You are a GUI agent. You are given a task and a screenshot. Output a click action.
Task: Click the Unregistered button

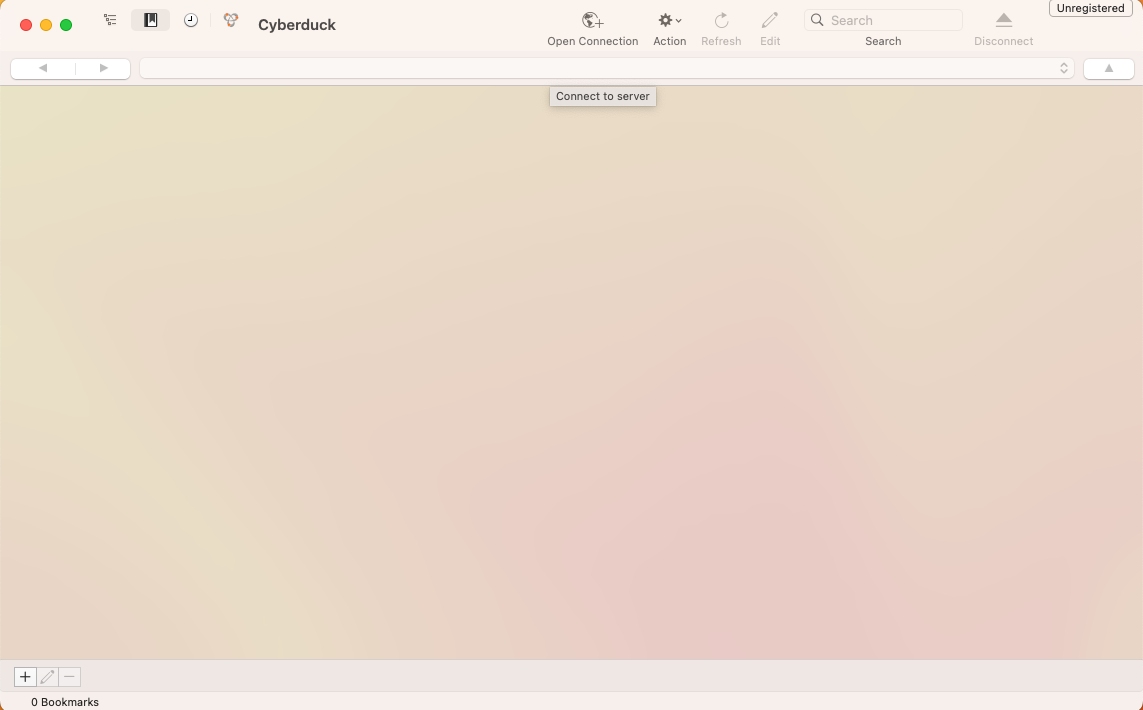click(1090, 8)
